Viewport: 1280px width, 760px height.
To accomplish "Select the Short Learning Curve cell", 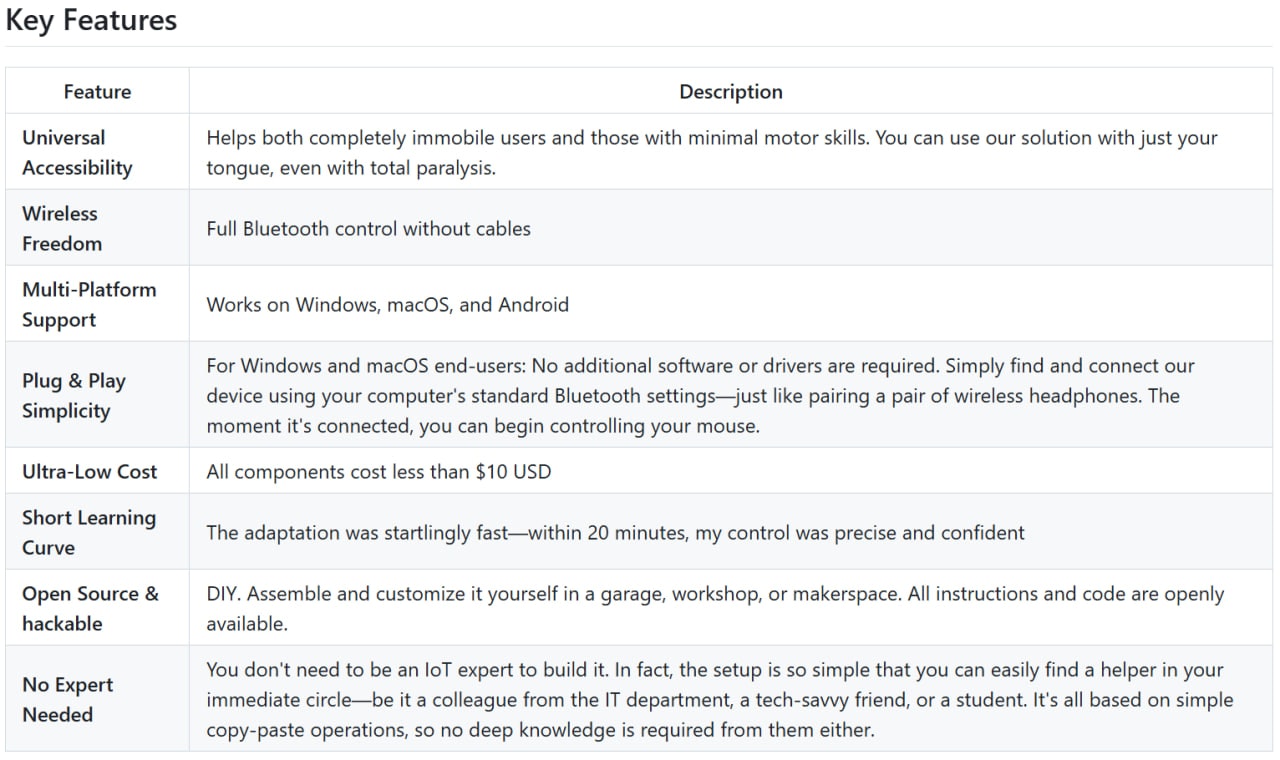I will (x=89, y=532).
